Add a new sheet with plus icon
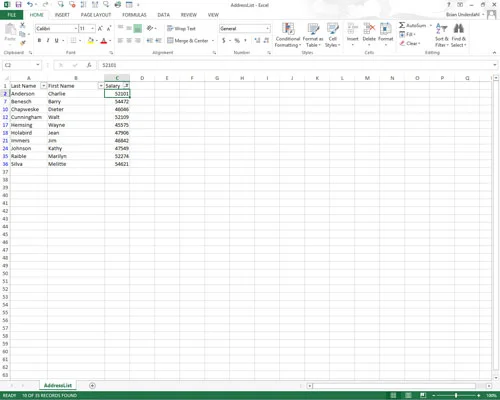 click(92, 386)
